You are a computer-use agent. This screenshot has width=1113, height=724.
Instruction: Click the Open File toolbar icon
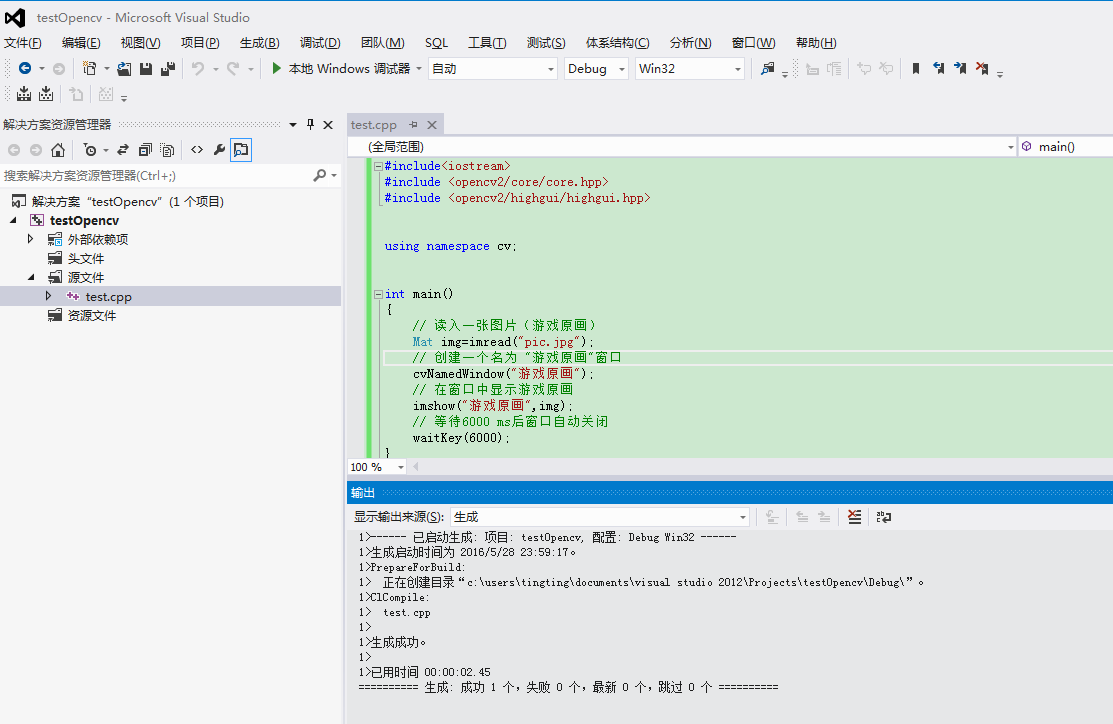[124, 69]
